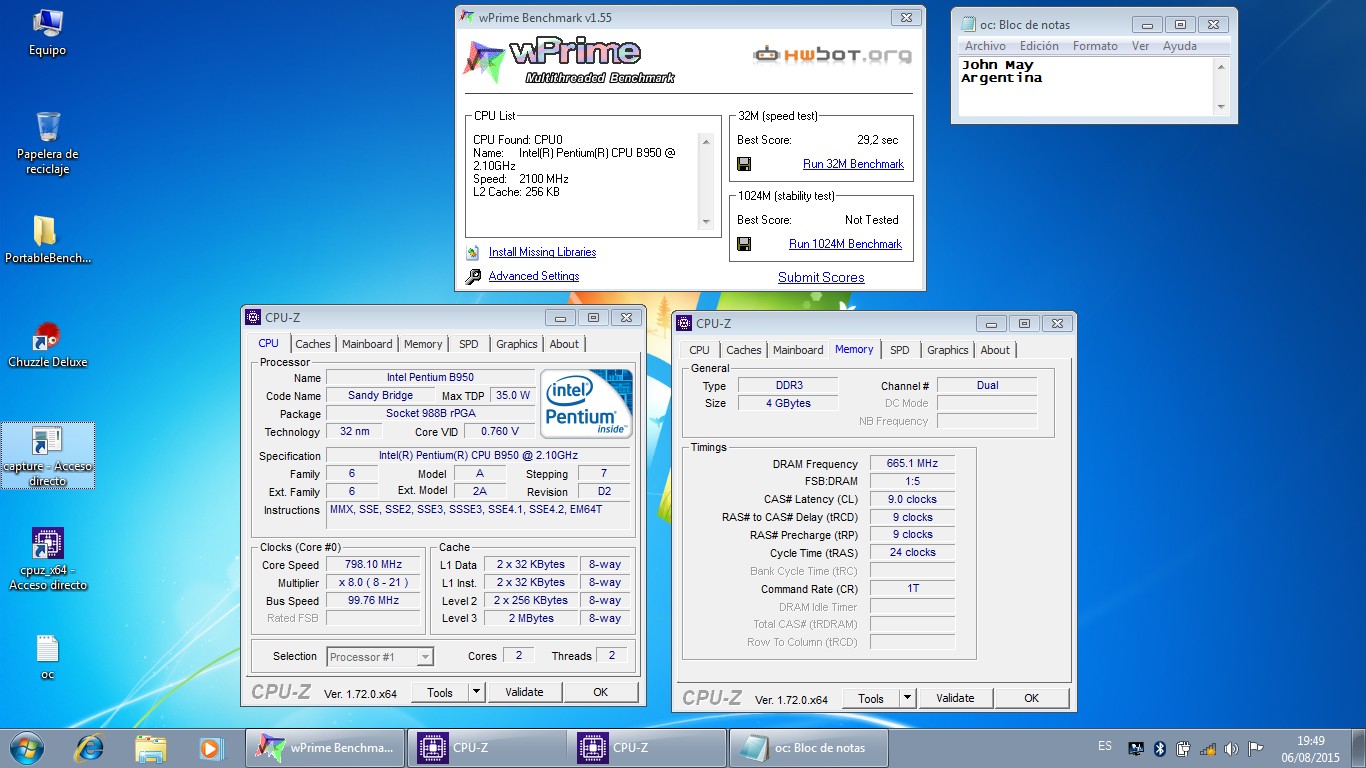Switch to CPU tab in the Memory tab window
The height and width of the screenshot is (768, 1366).
[700, 350]
